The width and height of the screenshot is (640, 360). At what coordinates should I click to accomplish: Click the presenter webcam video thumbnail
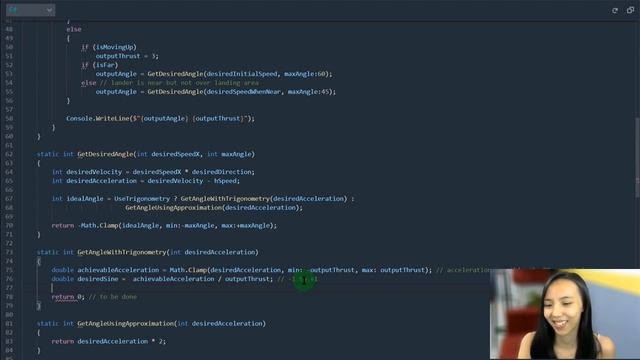pyautogui.click(x=565, y=314)
